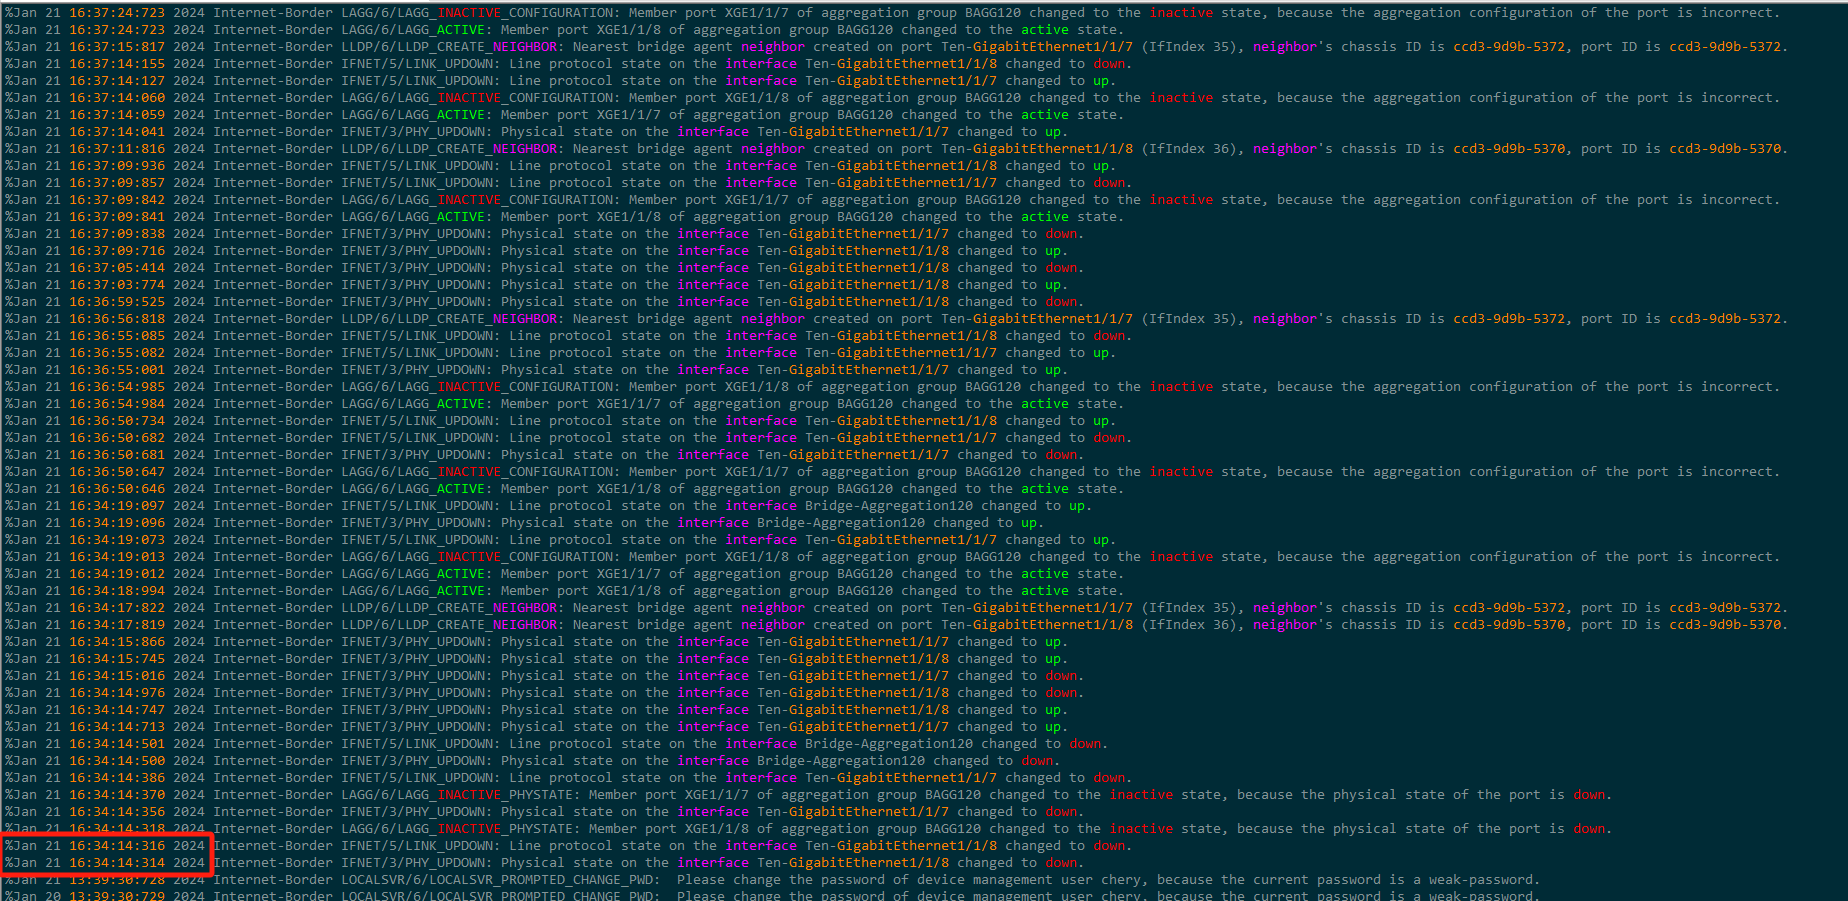Click the 16:36:50:681 timestamp
Image resolution: width=1848 pixels, height=901 pixels.
click(x=117, y=455)
